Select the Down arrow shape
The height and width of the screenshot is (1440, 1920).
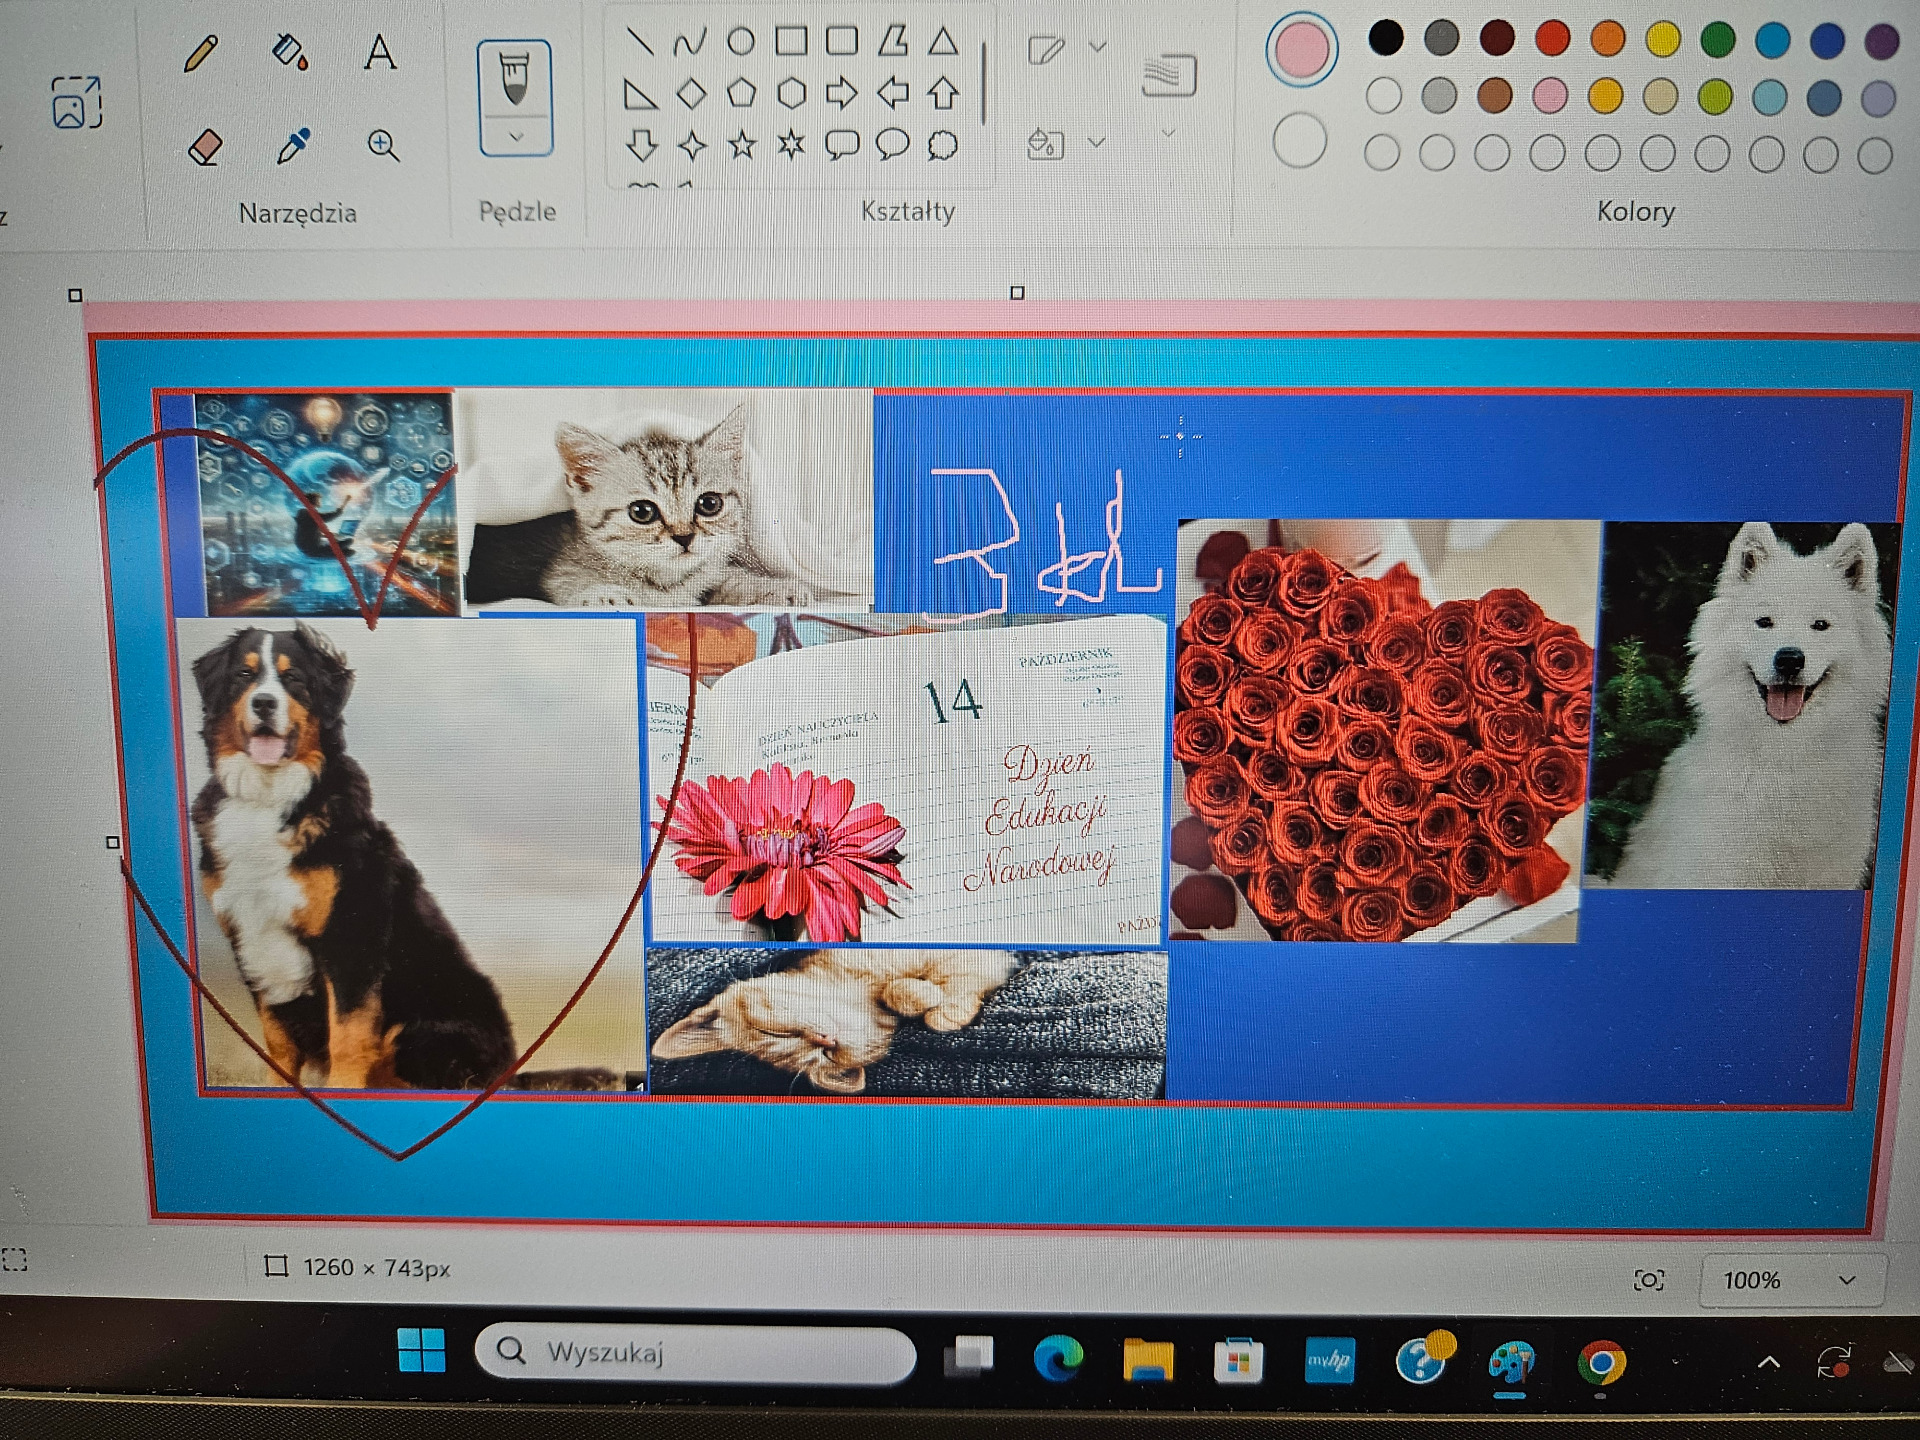pyautogui.click(x=641, y=146)
